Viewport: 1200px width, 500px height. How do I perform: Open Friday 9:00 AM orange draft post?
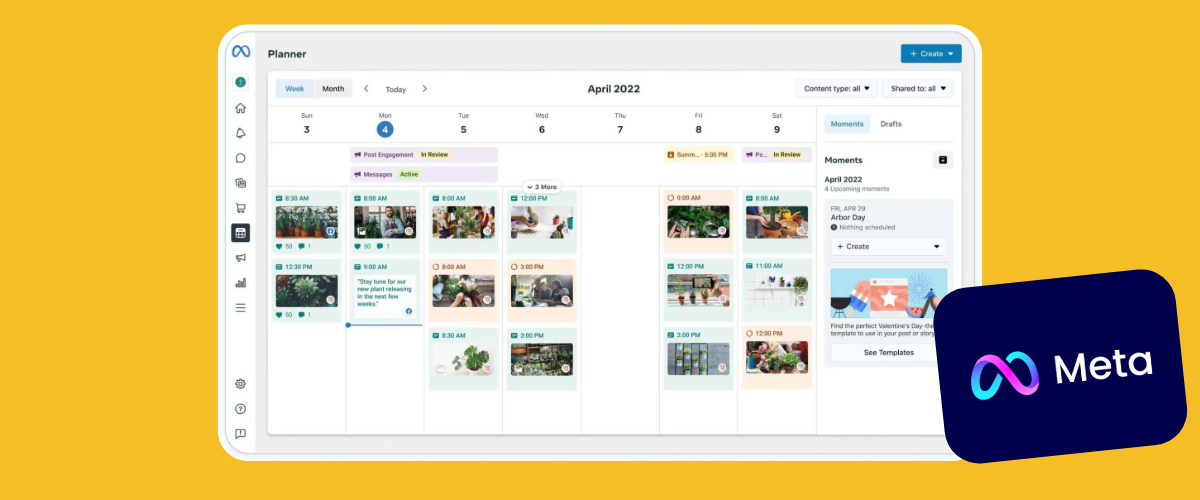698,222
